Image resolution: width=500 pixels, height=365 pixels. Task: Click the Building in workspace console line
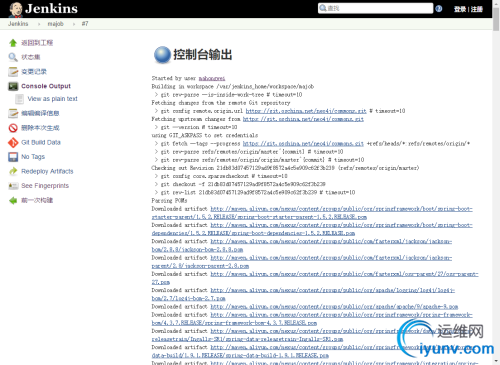click(233, 87)
